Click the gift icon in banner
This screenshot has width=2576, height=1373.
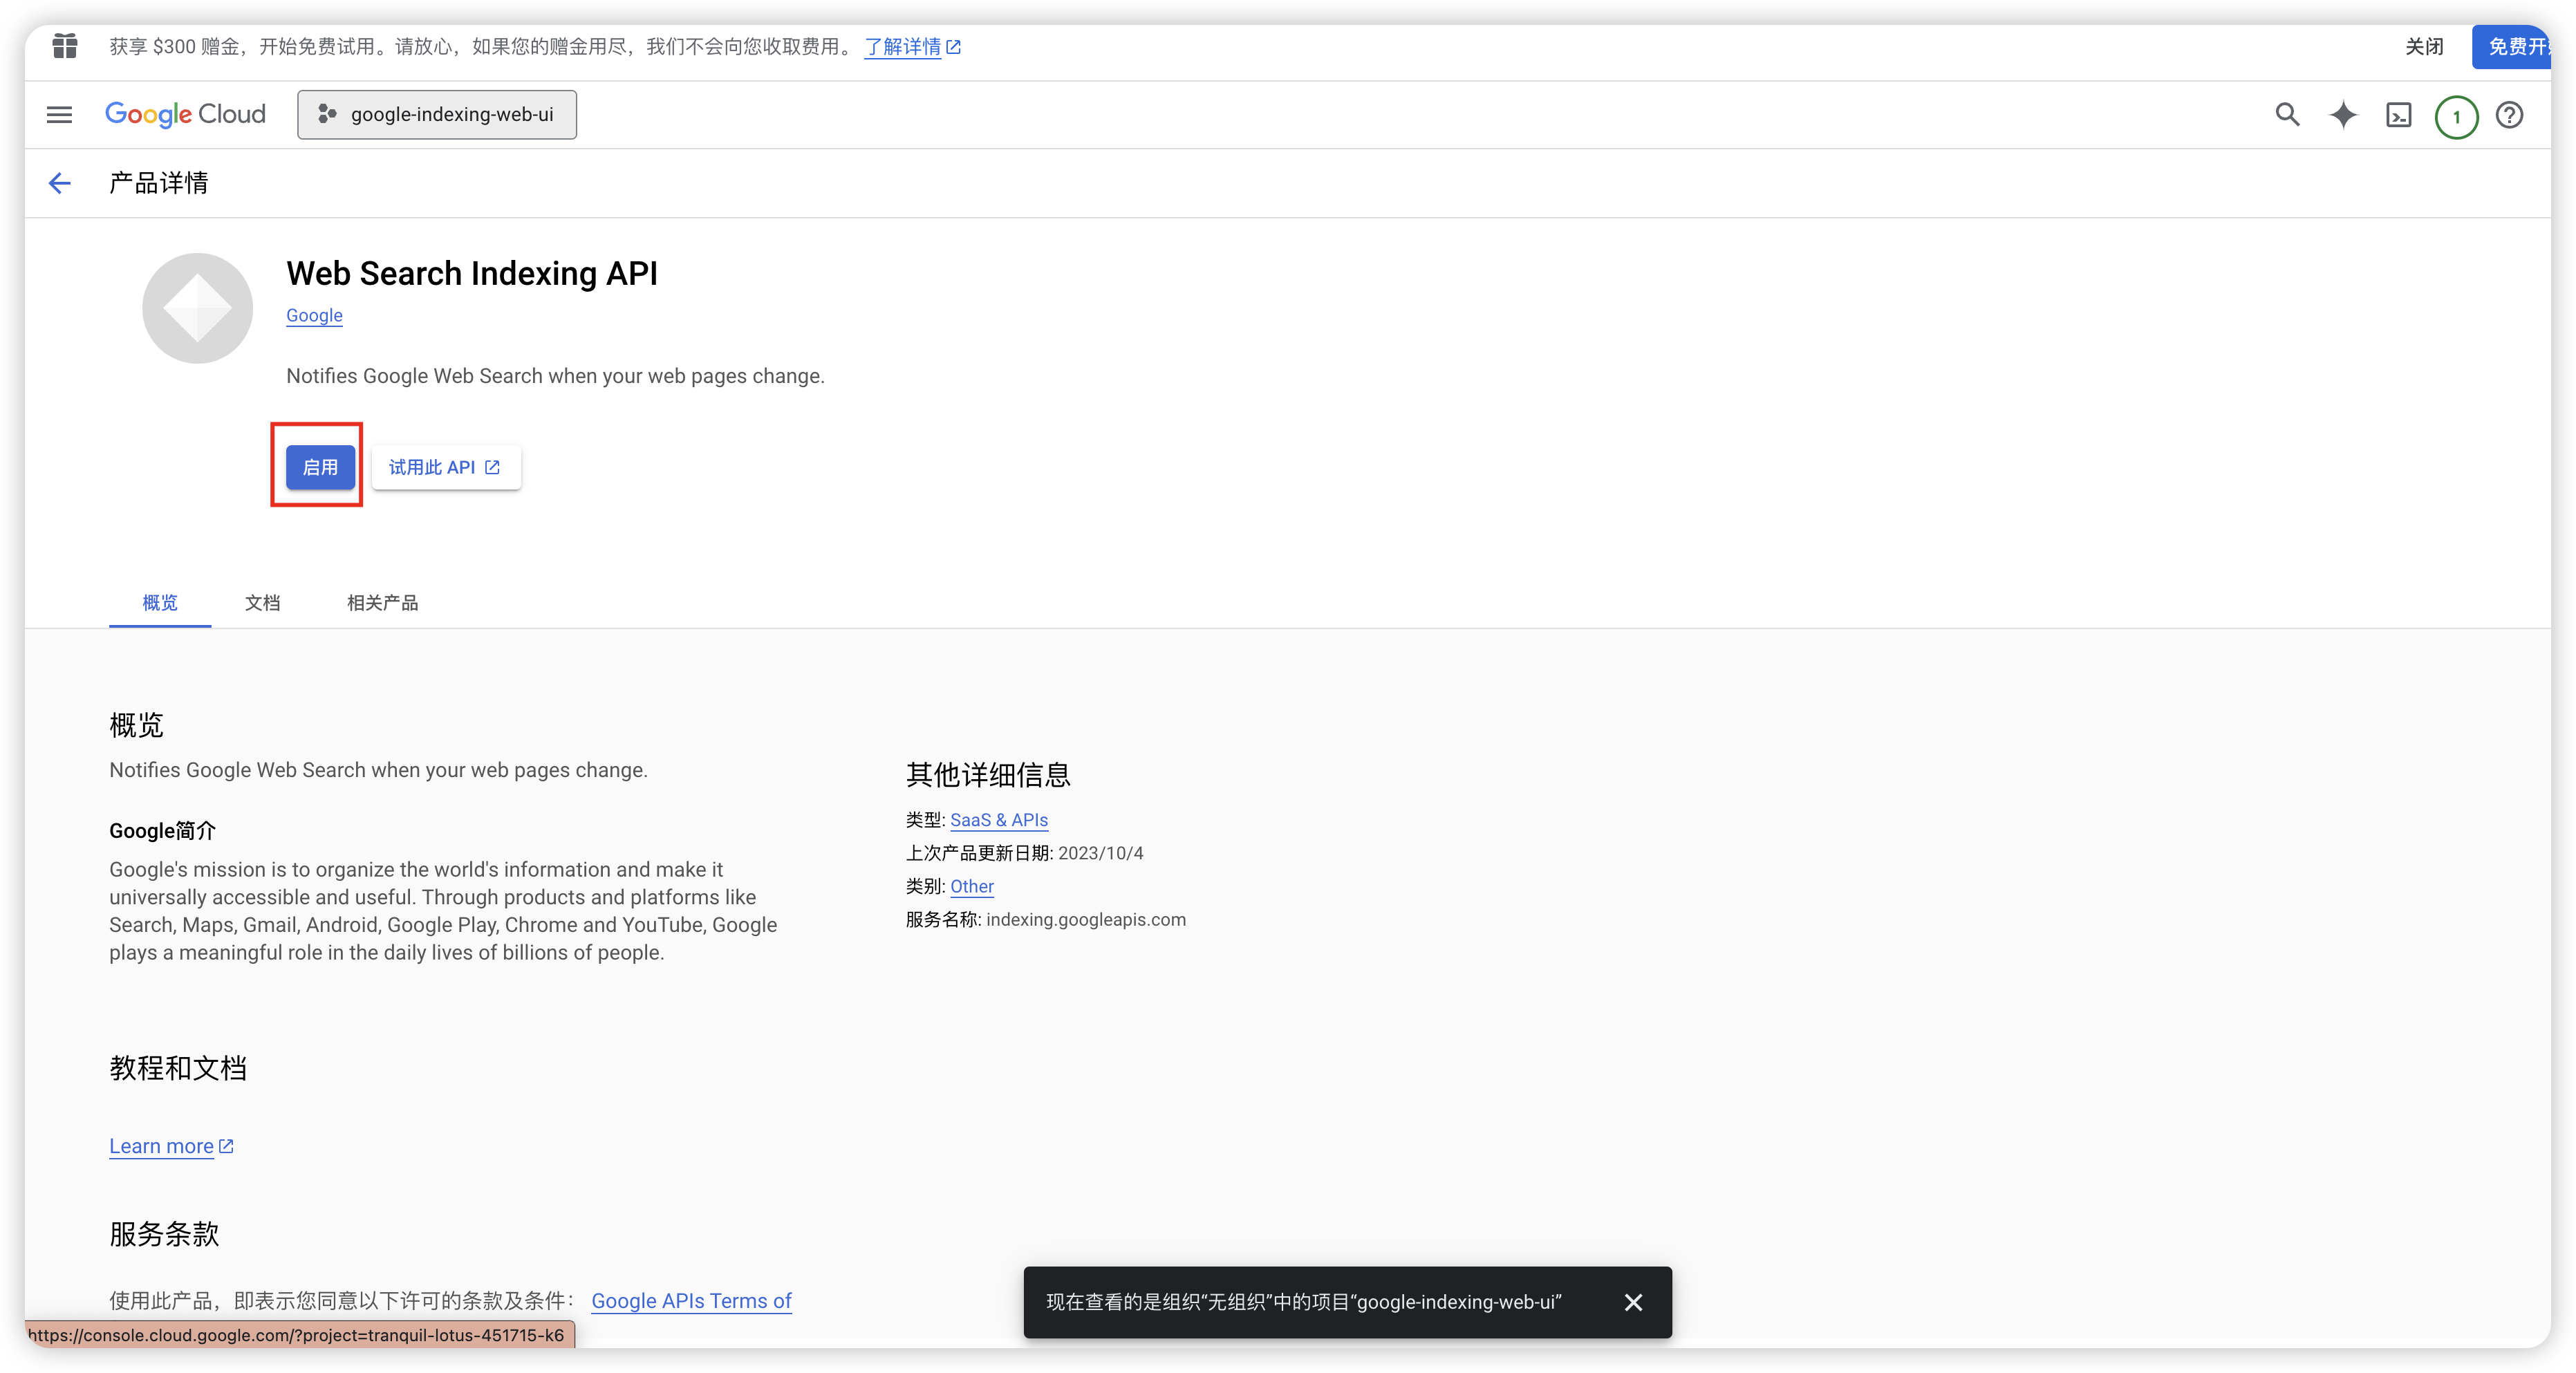tap(65, 46)
